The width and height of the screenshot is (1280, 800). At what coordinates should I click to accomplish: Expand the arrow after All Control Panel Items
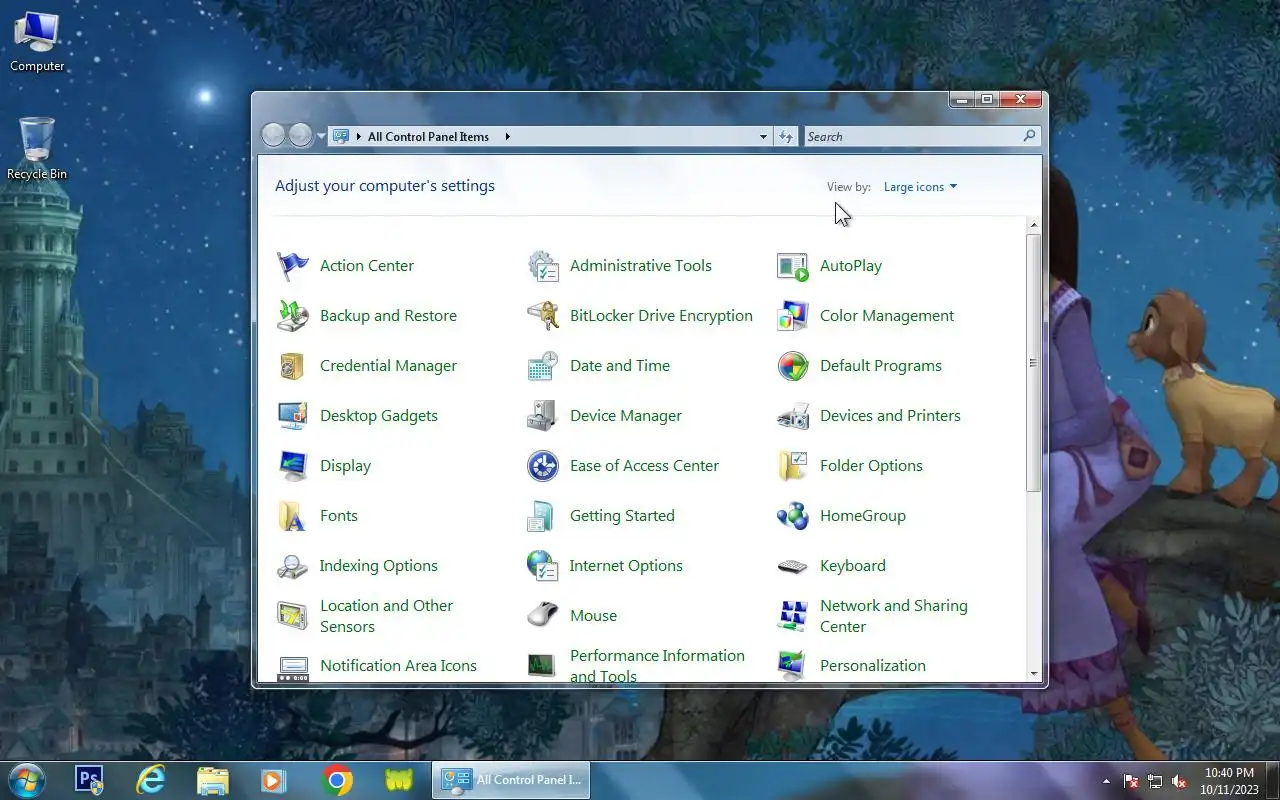[507, 137]
